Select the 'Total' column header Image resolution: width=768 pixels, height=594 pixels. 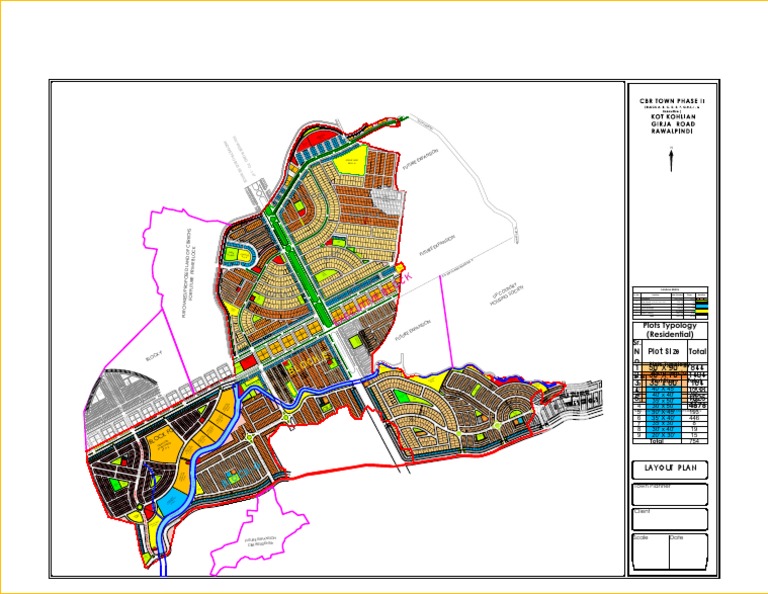point(697,351)
